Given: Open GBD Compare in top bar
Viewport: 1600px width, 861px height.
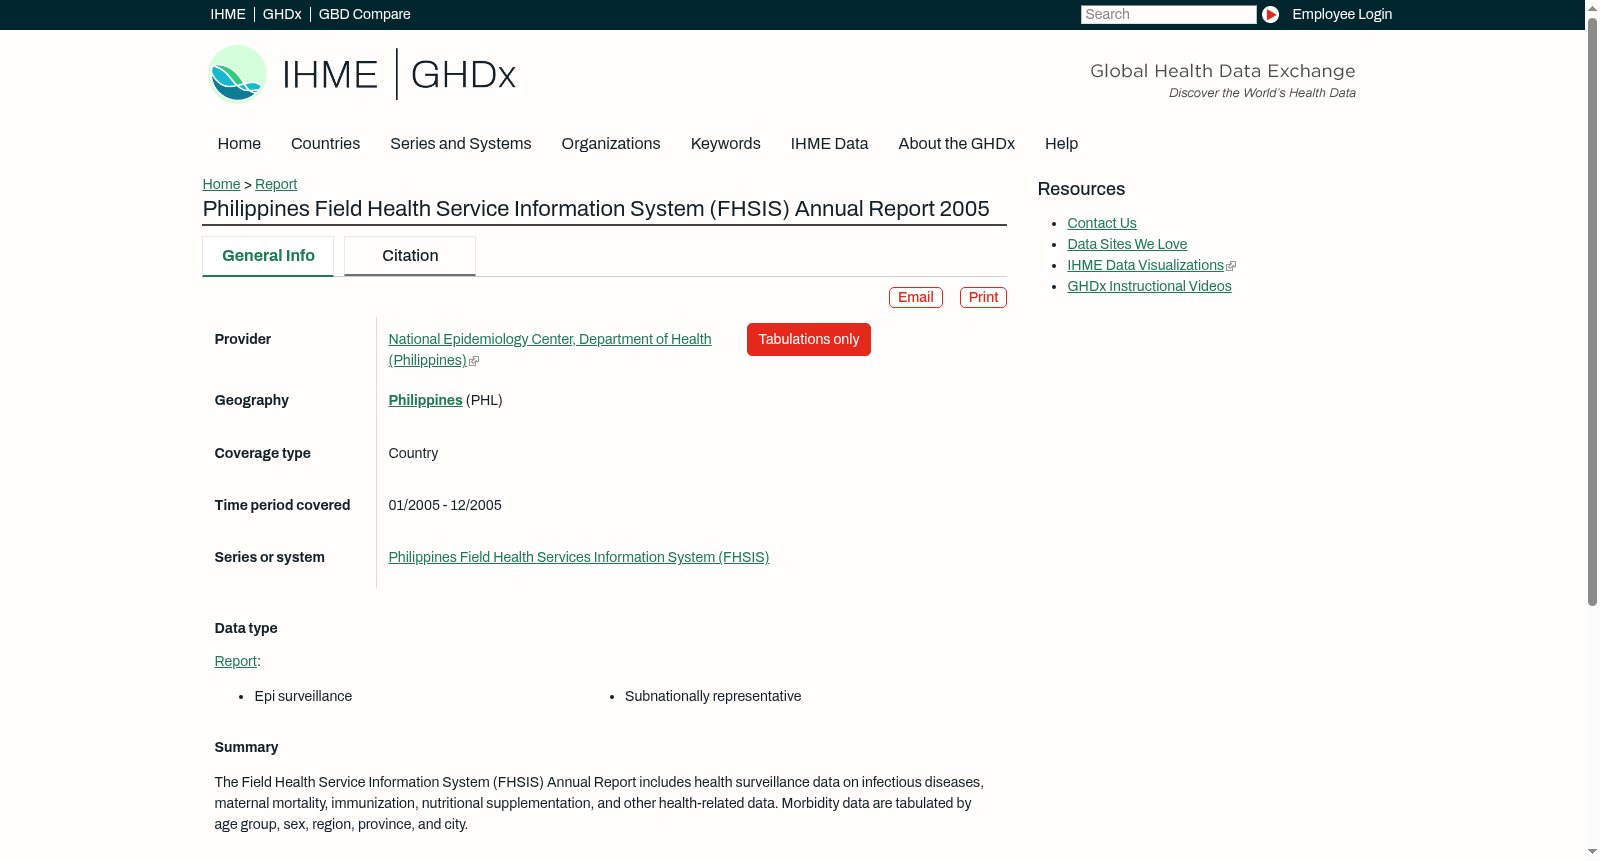Looking at the screenshot, I should [365, 14].
